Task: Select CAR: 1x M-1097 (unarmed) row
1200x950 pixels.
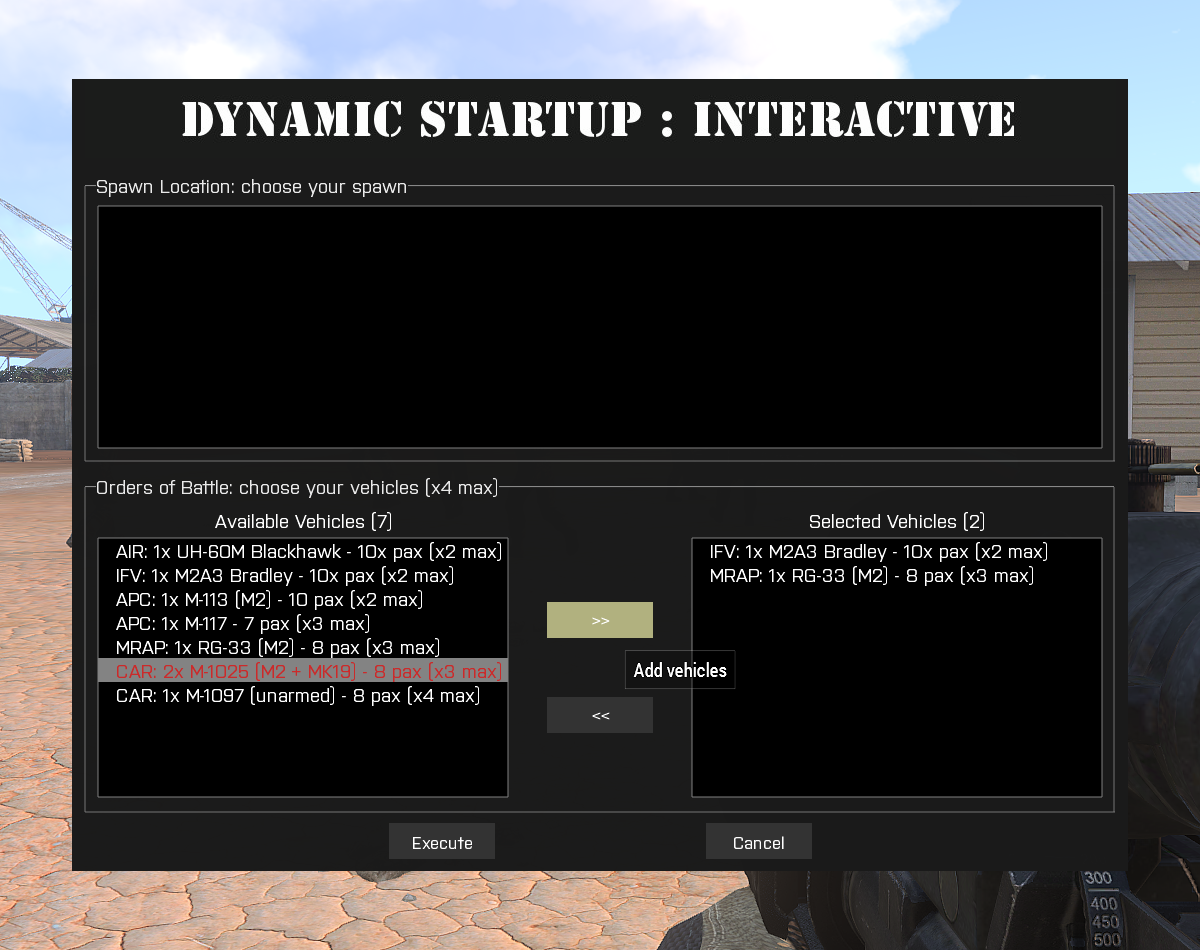Action: [303, 695]
